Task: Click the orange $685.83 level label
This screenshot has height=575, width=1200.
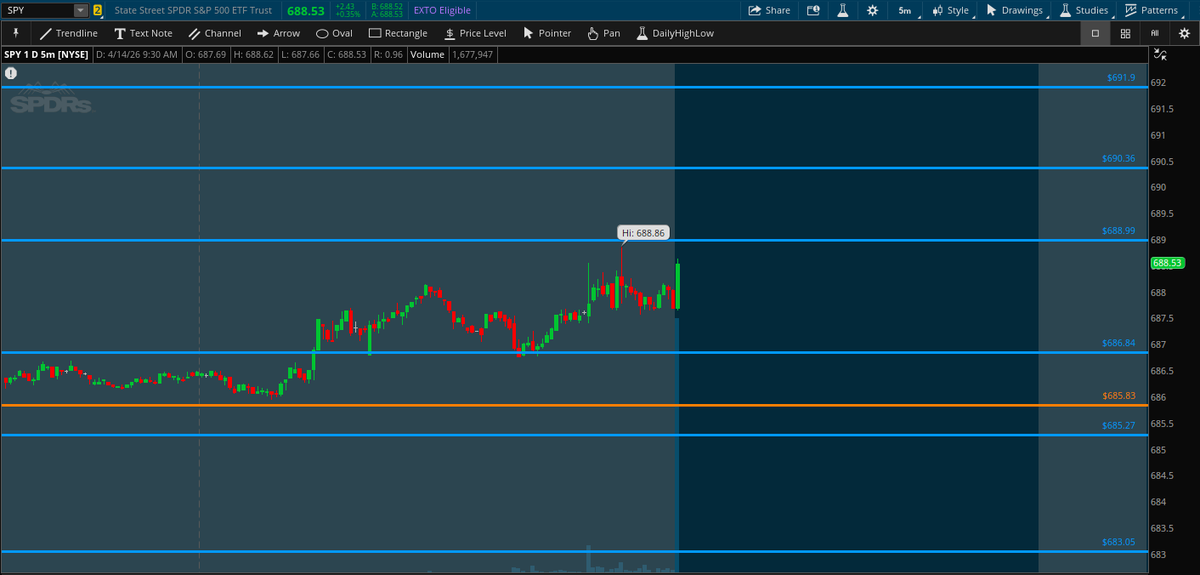Action: (x=1119, y=396)
